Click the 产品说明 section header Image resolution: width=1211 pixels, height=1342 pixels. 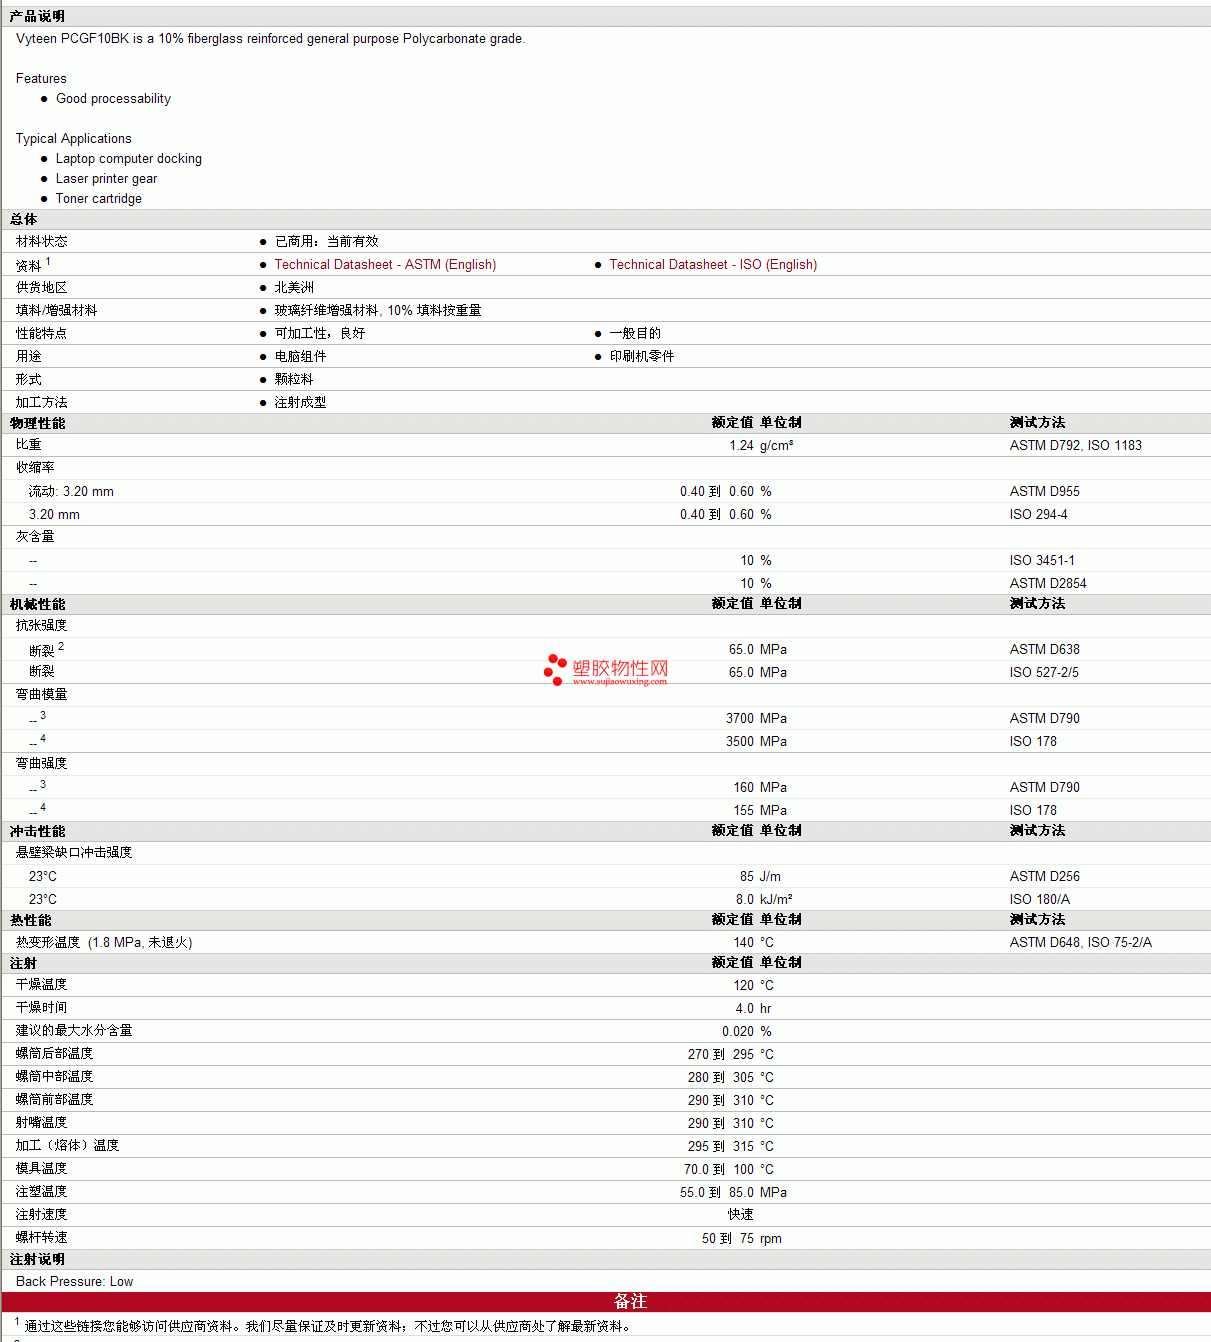37,16
